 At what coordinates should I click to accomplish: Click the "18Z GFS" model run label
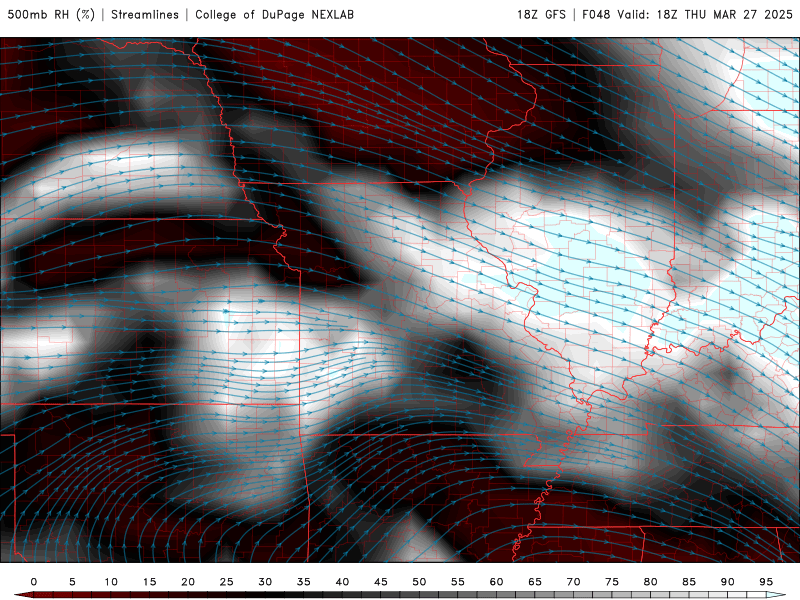pyautogui.click(x=541, y=15)
